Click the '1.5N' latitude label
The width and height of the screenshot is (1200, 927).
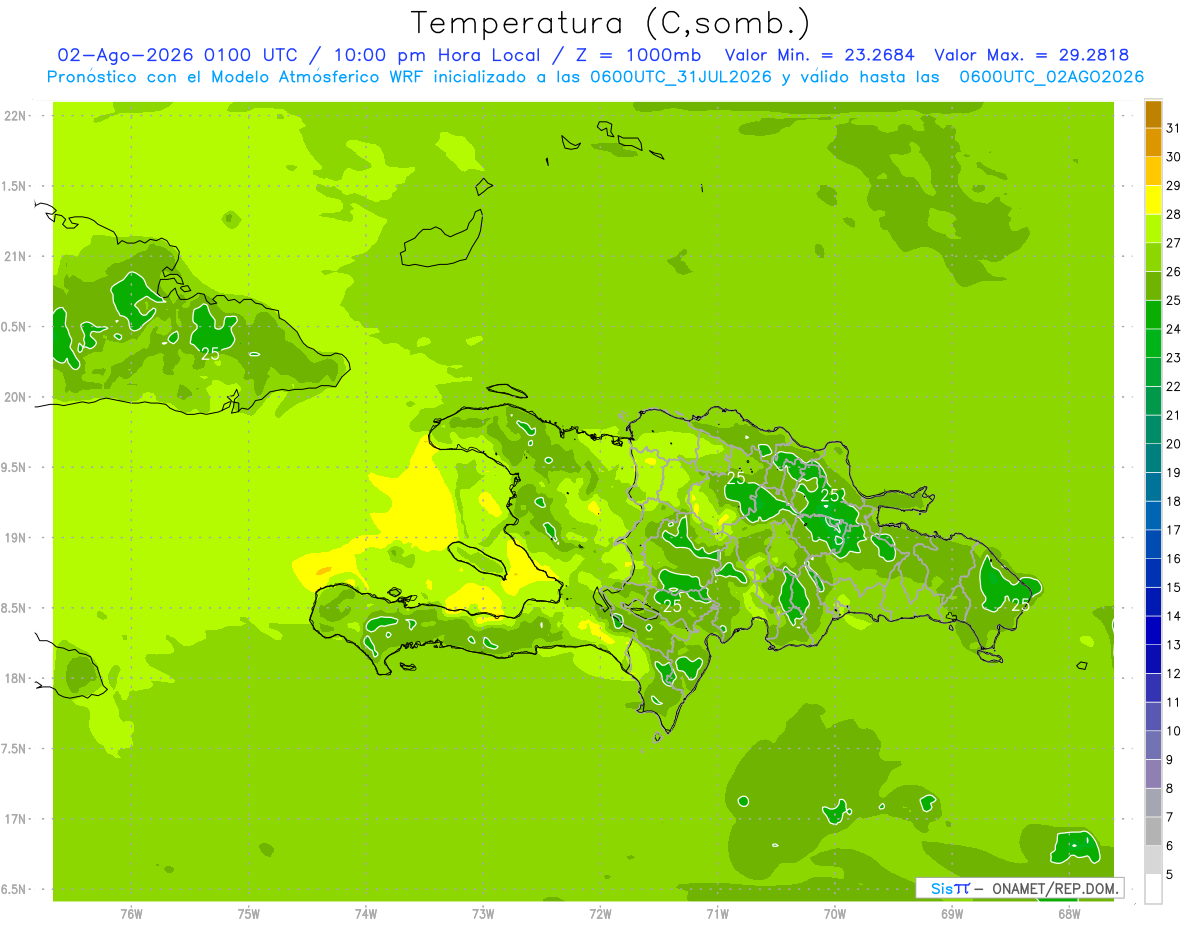point(14,186)
